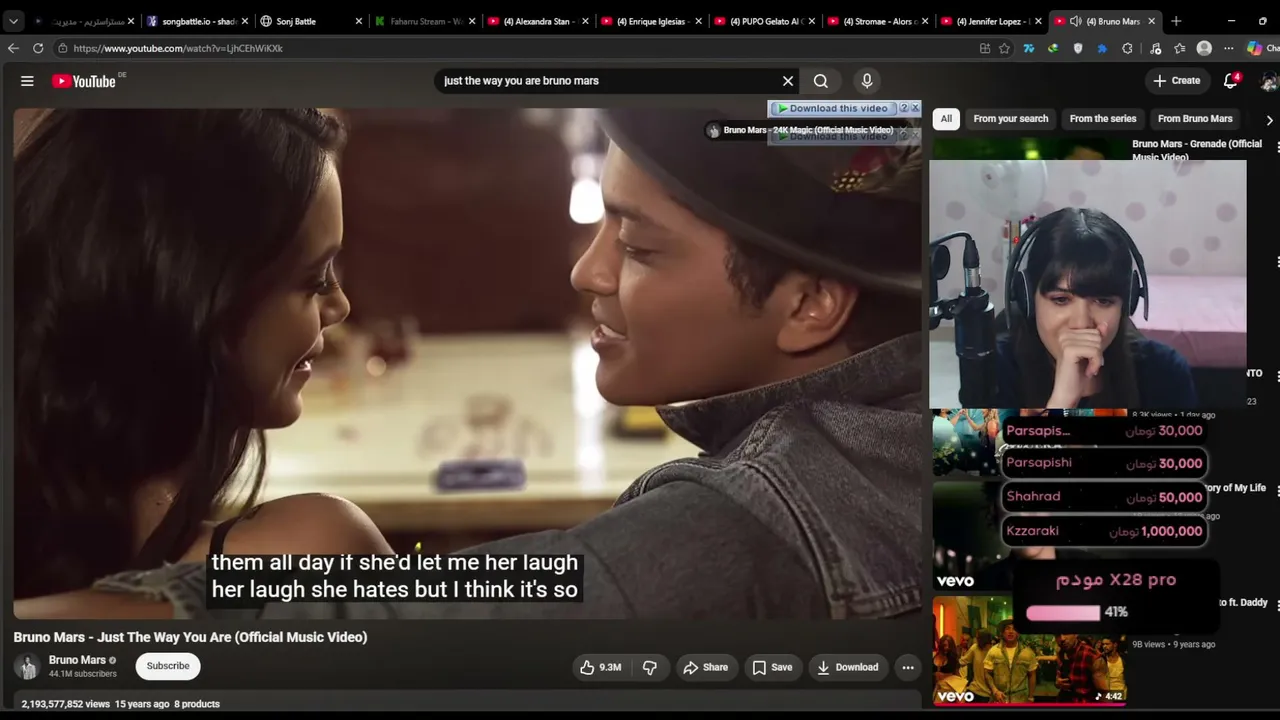The height and width of the screenshot is (720, 1280).
Task: Filter recommendations by 'From your search'
Action: click(1011, 119)
